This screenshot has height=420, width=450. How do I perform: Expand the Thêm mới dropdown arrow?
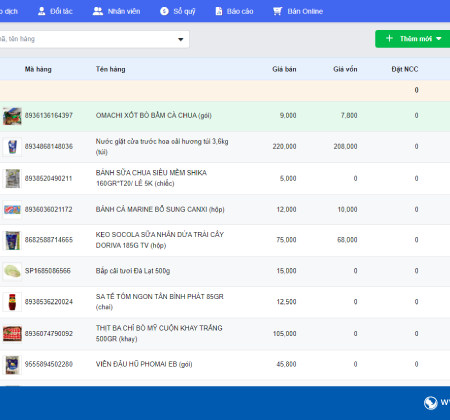(439, 39)
